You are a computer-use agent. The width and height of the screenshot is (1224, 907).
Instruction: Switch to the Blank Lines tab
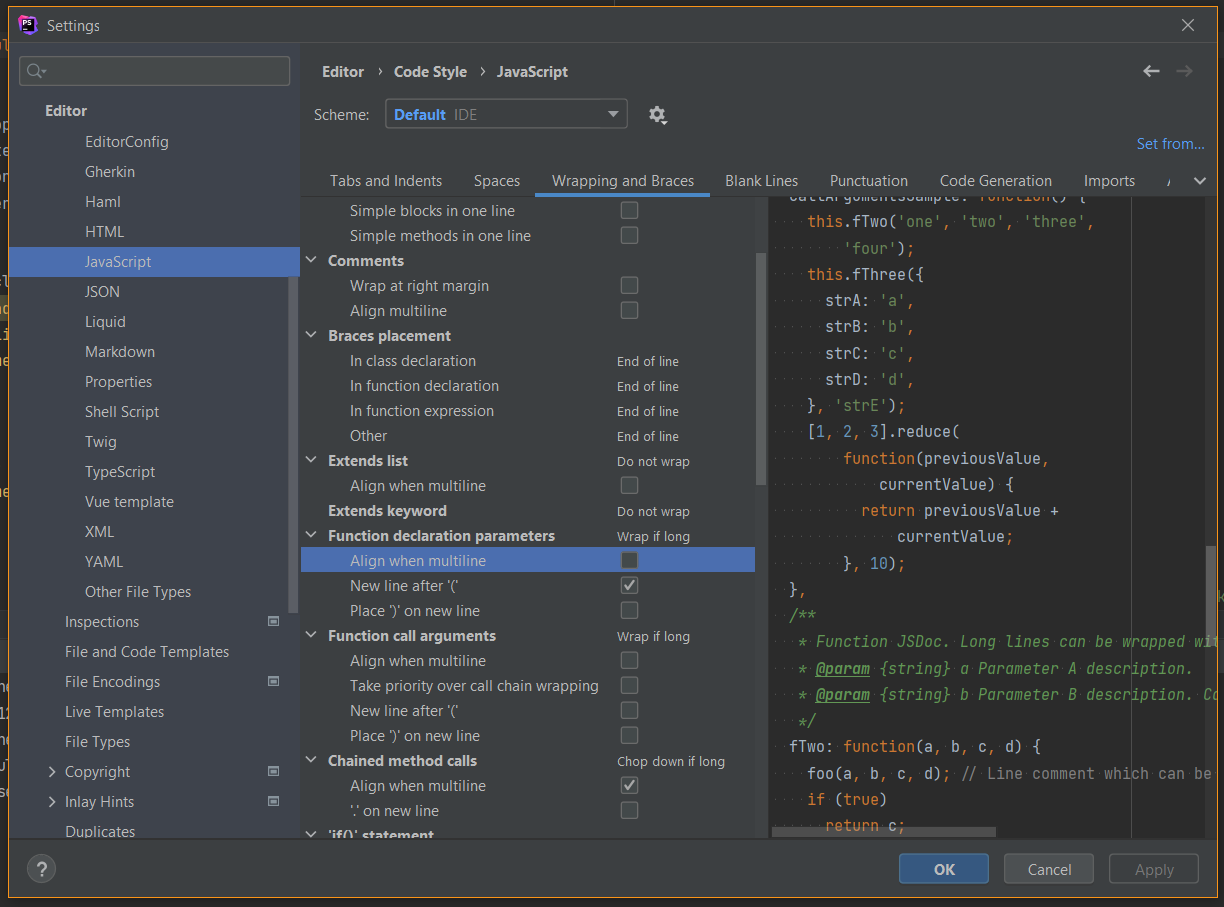coord(761,181)
